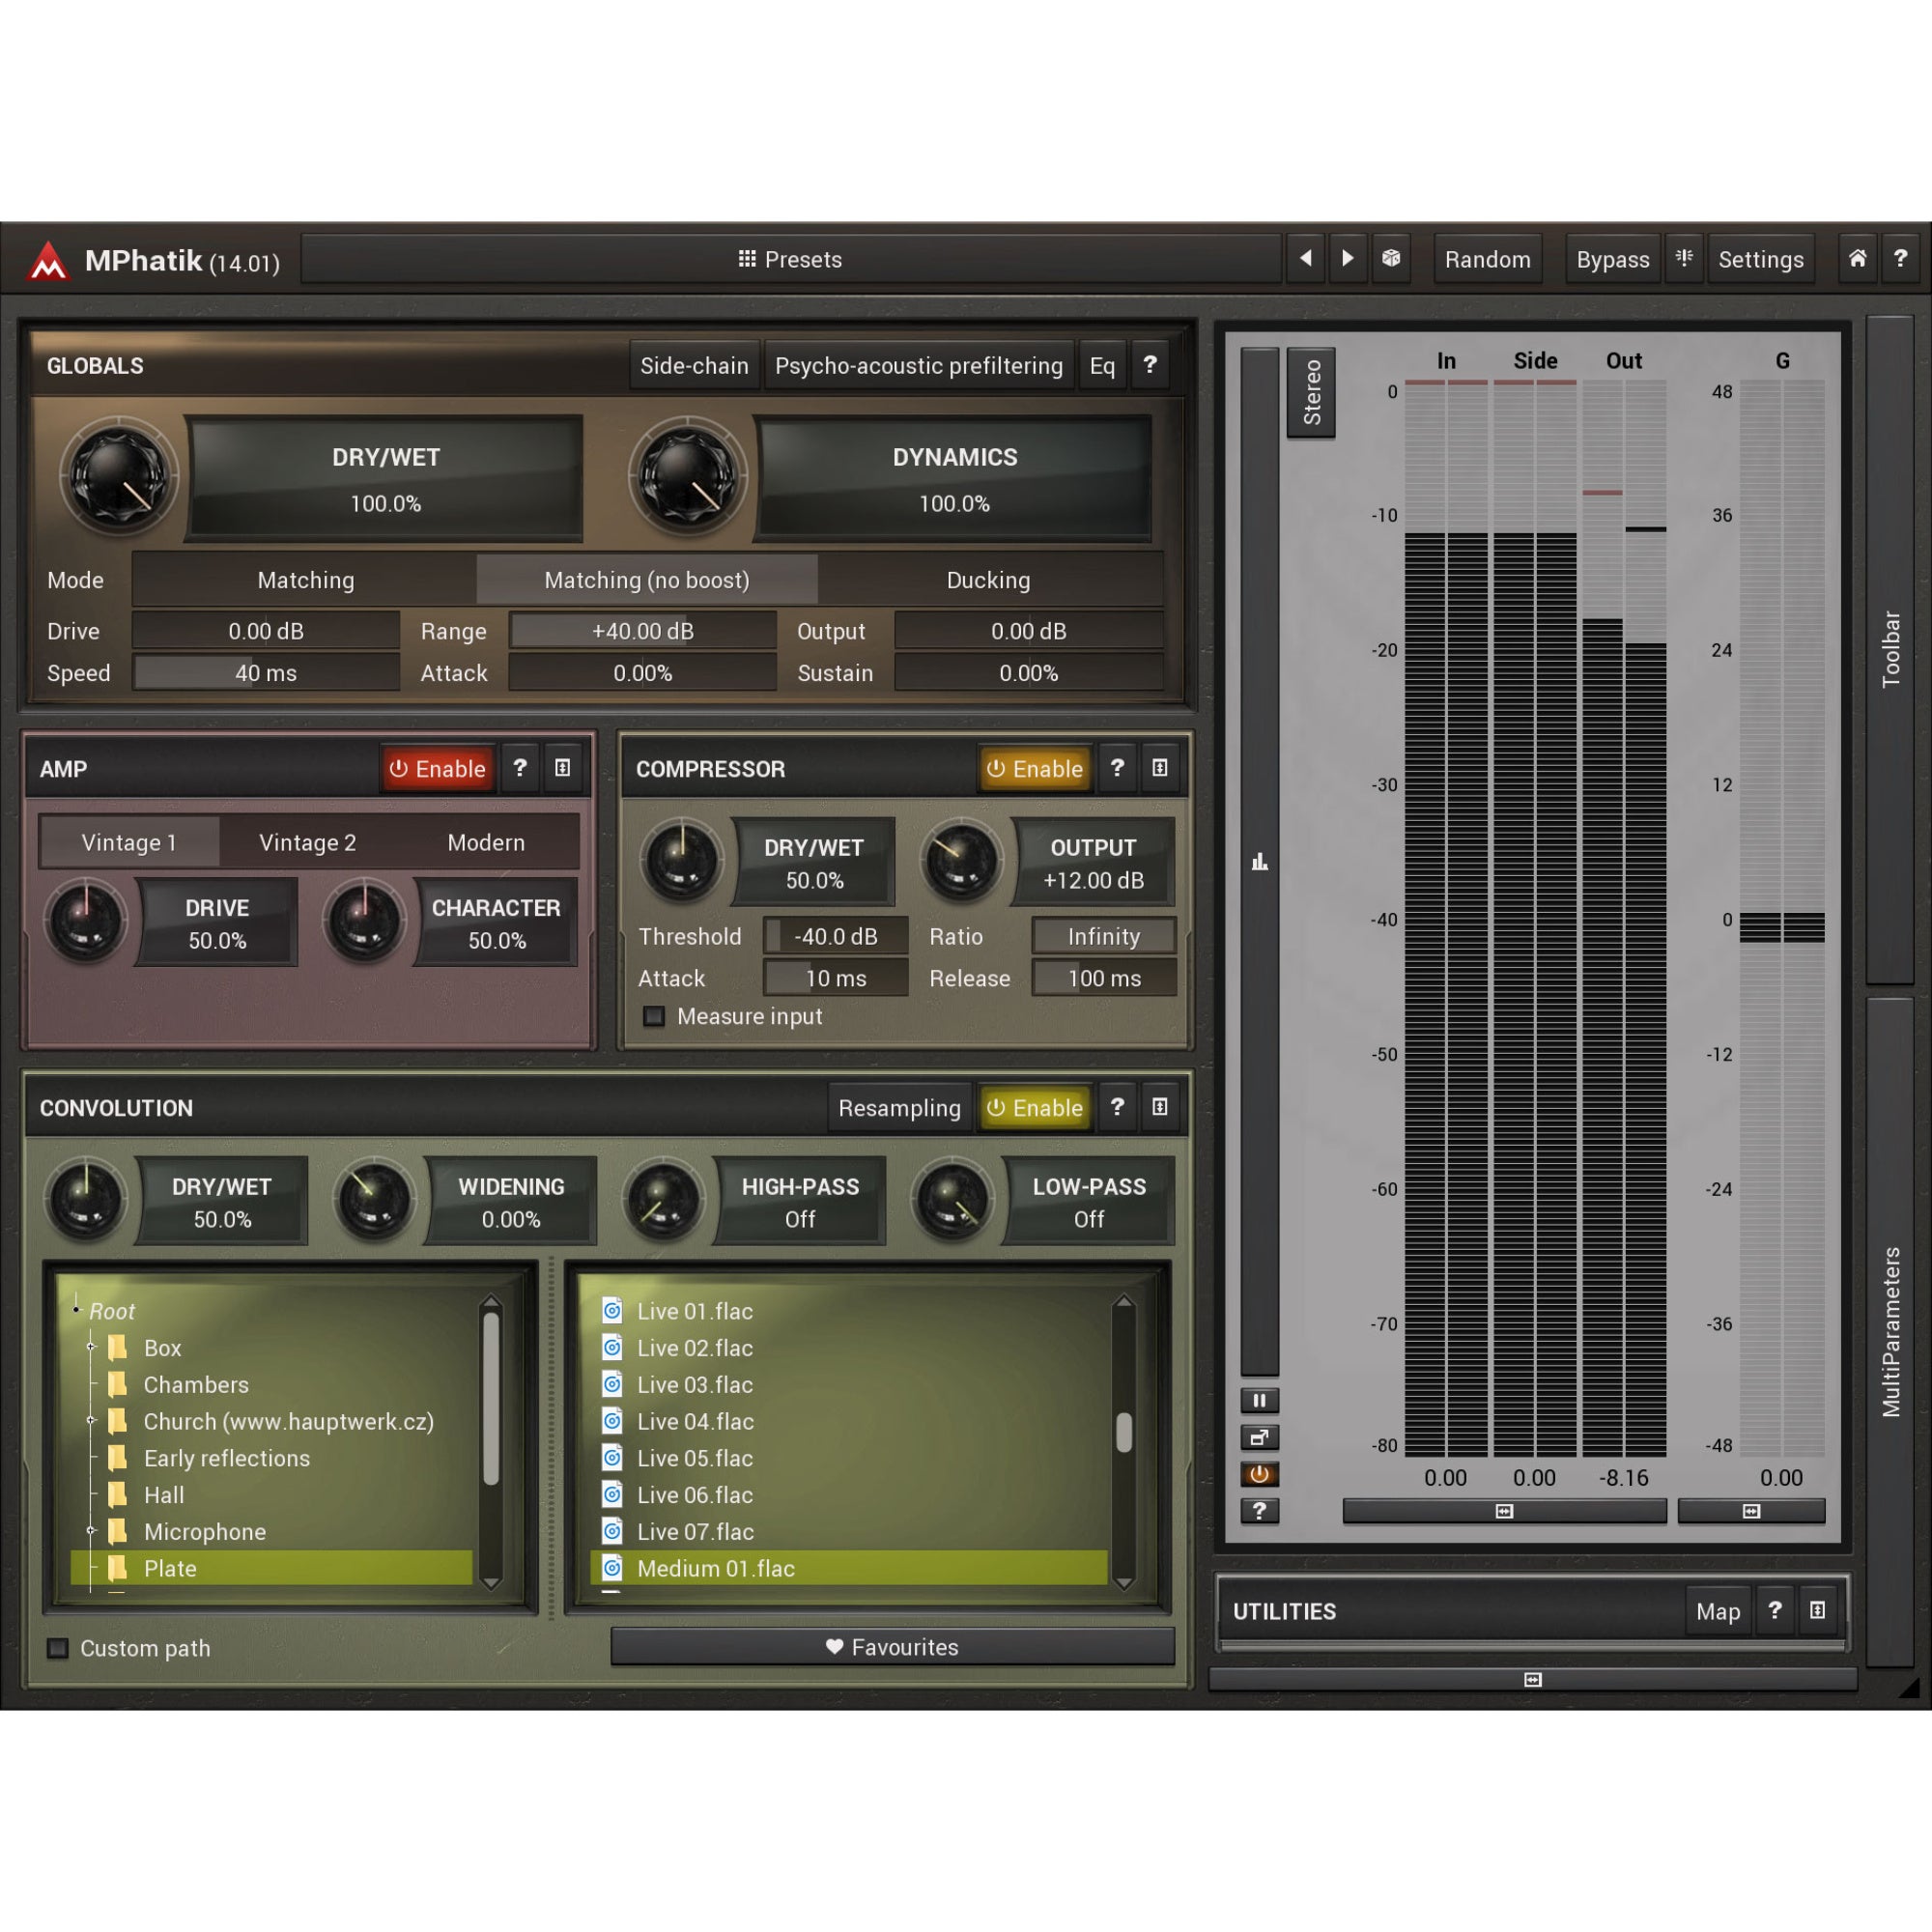Open Amp section preset icon
This screenshot has height=1932, width=1932.
click(x=563, y=768)
